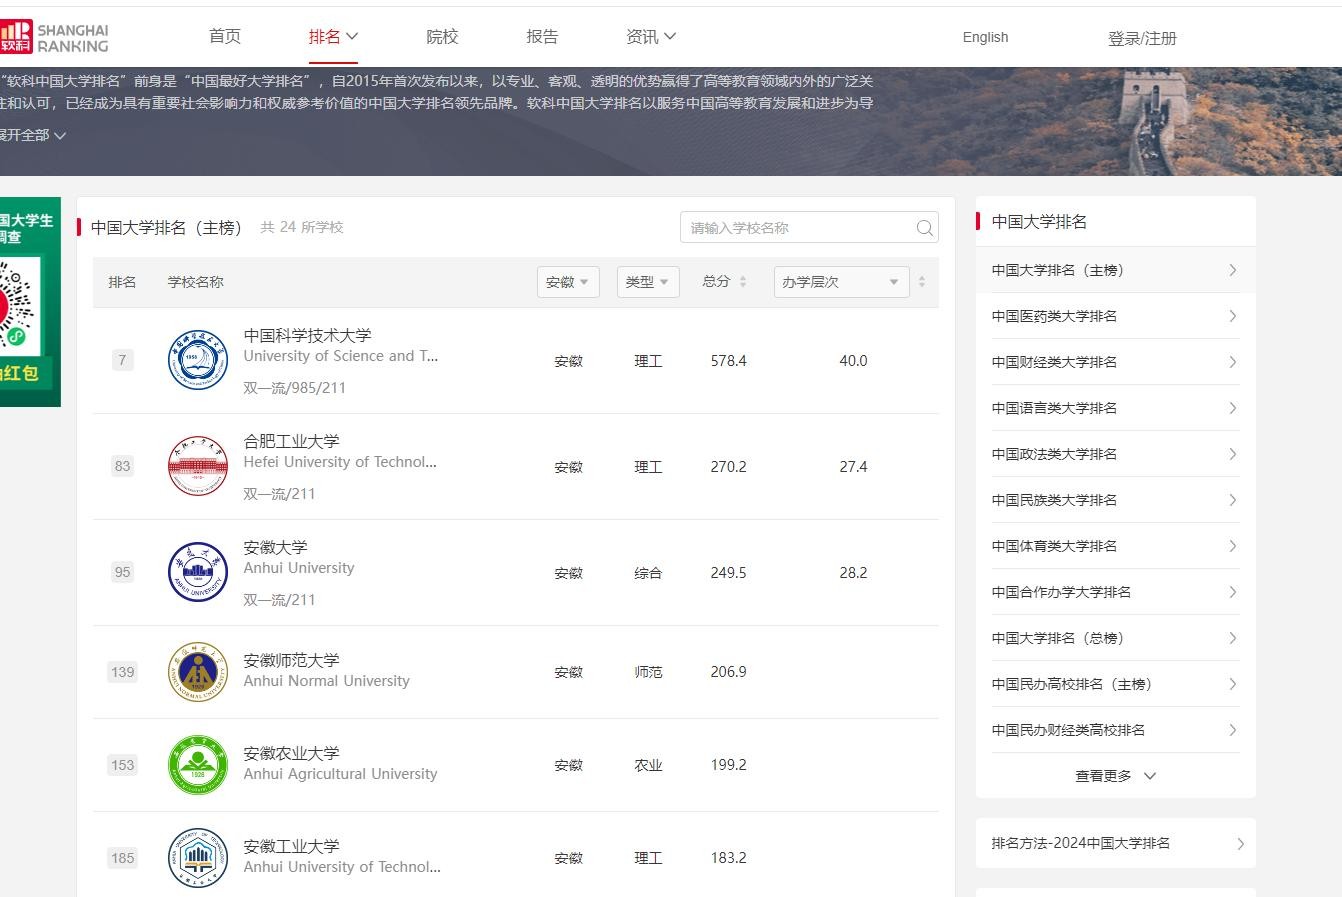Expand 查看更多 in ranking list
Viewport: 1342px width, 897px height.
(x=1115, y=776)
